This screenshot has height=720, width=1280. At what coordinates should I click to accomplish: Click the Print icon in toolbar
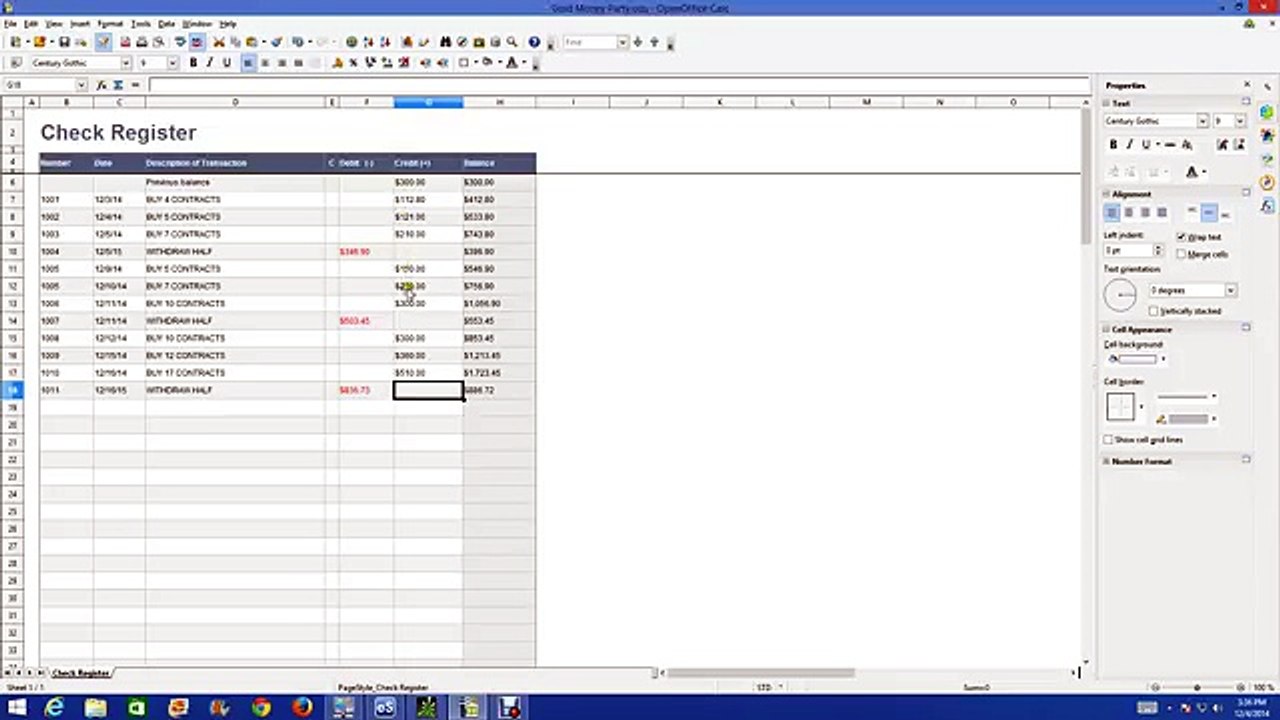click(141, 42)
